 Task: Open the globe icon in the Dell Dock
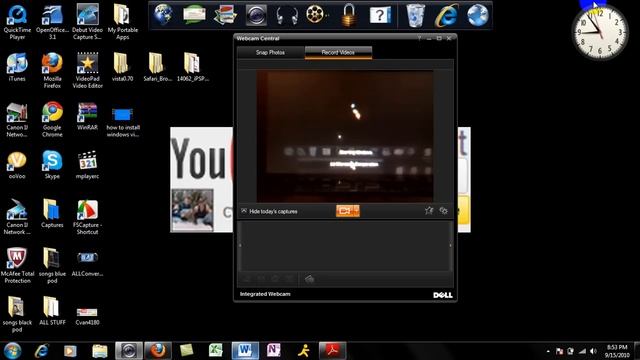tap(163, 15)
